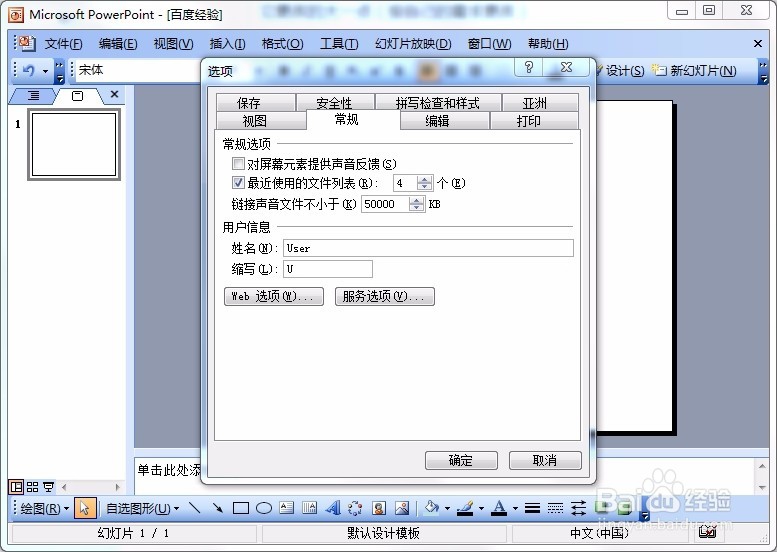This screenshot has height=552, width=777.
Task: Open the Insert menu
Action: pyautogui.click(x=227, y=44)
